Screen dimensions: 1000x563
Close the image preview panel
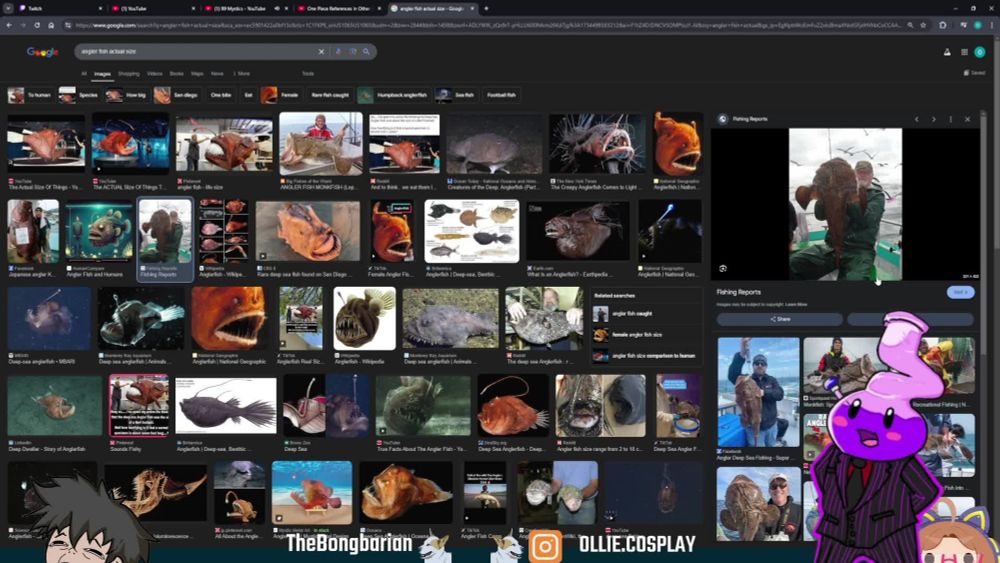click(x=967, y=119)
